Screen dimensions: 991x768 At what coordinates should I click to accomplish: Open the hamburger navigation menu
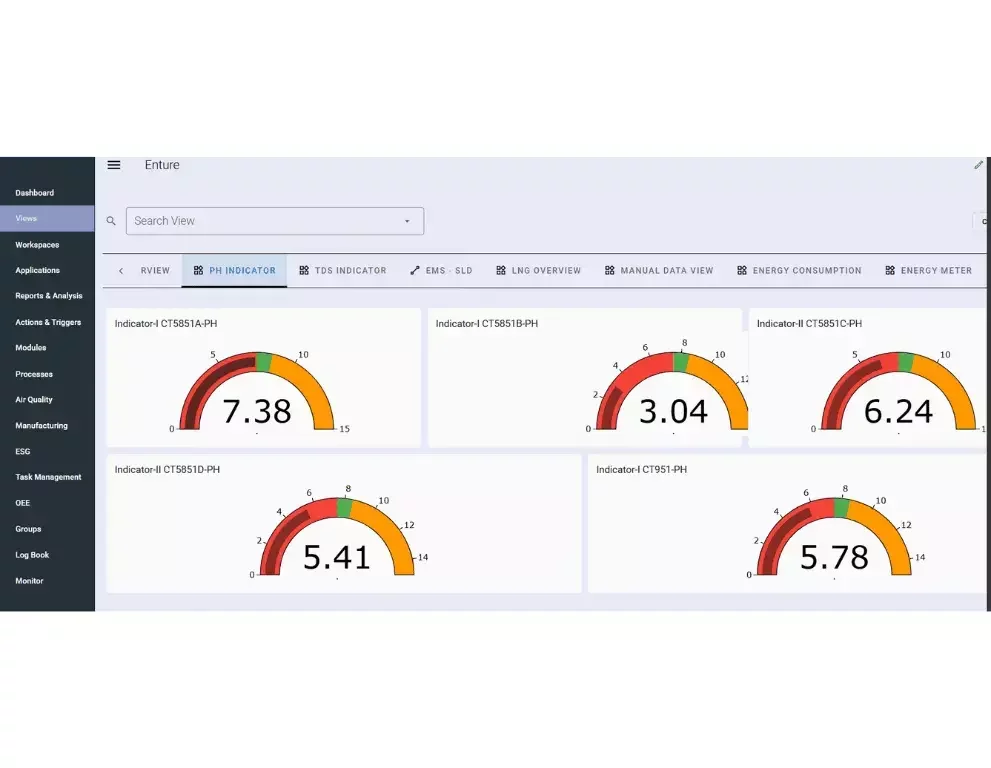[x=113, y=165]
